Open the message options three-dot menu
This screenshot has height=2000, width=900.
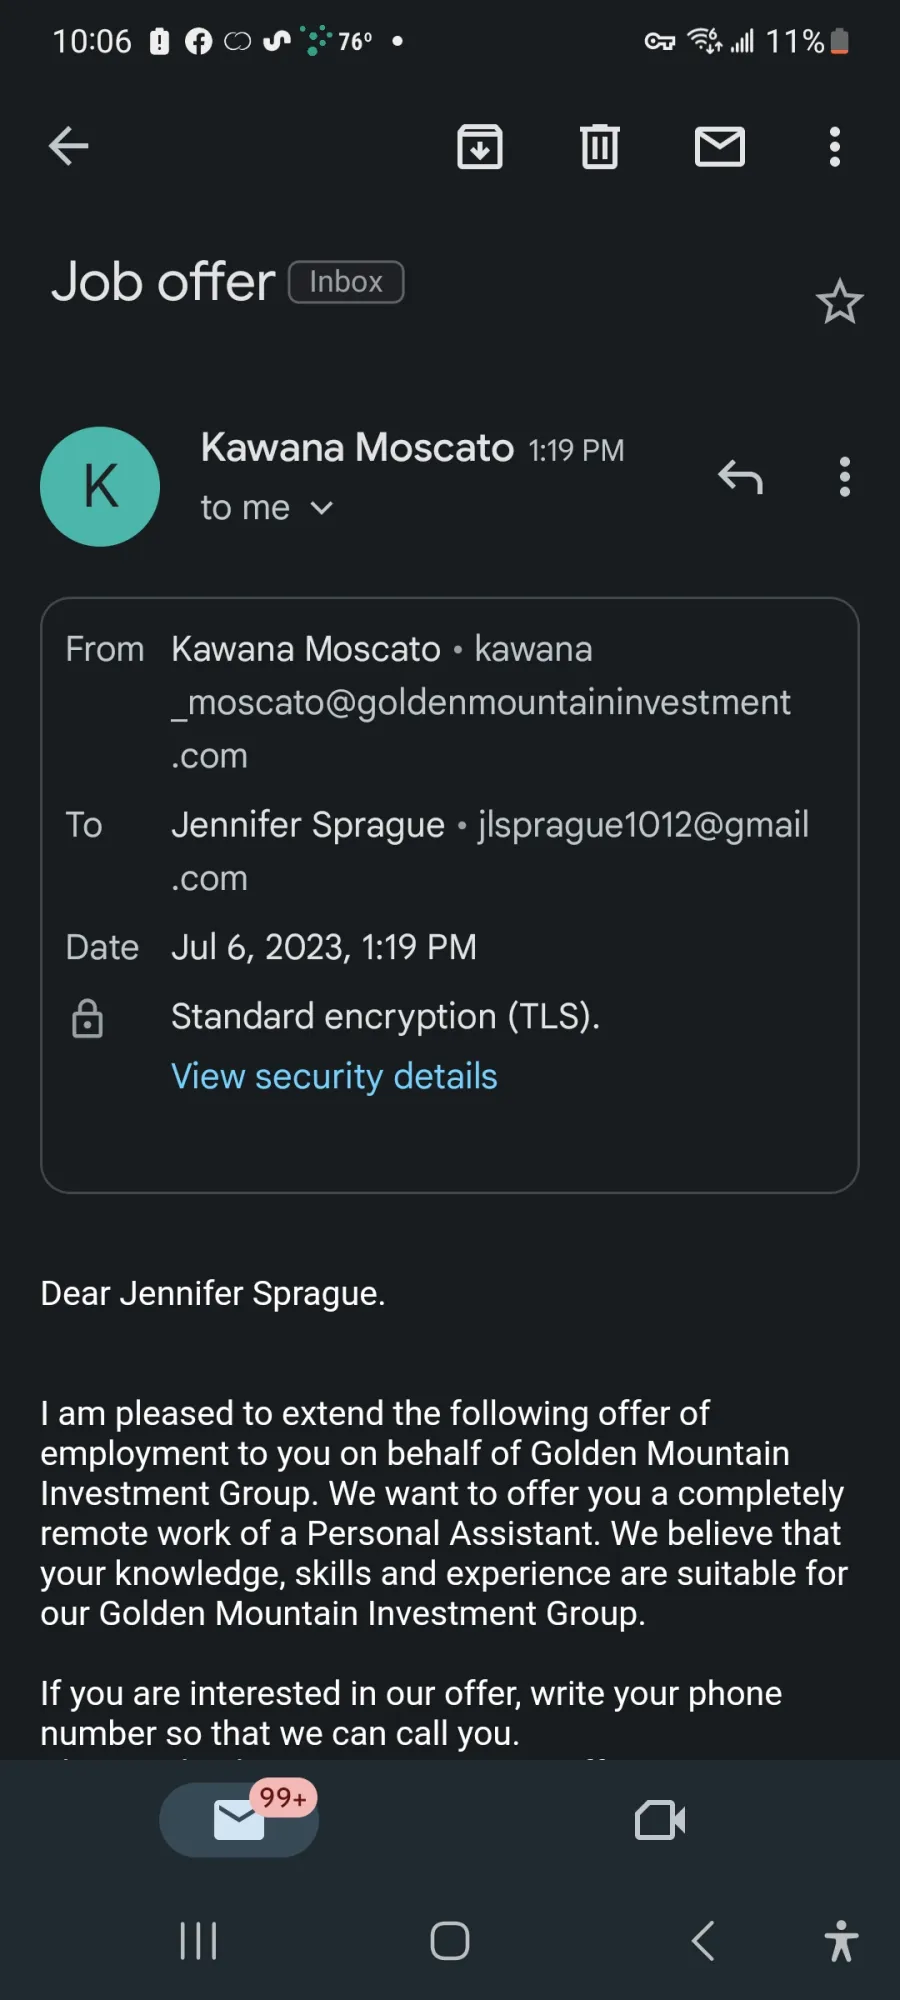(x=845, y=477)
